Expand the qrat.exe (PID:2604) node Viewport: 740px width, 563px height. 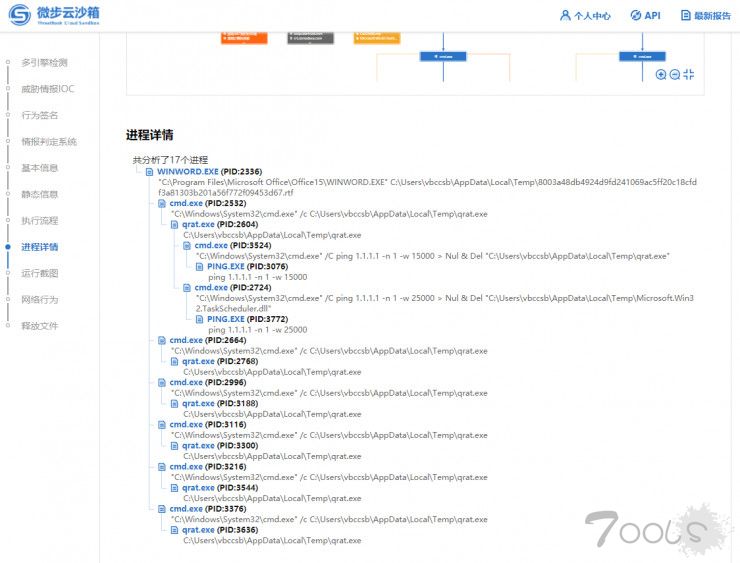pos(175,224)
